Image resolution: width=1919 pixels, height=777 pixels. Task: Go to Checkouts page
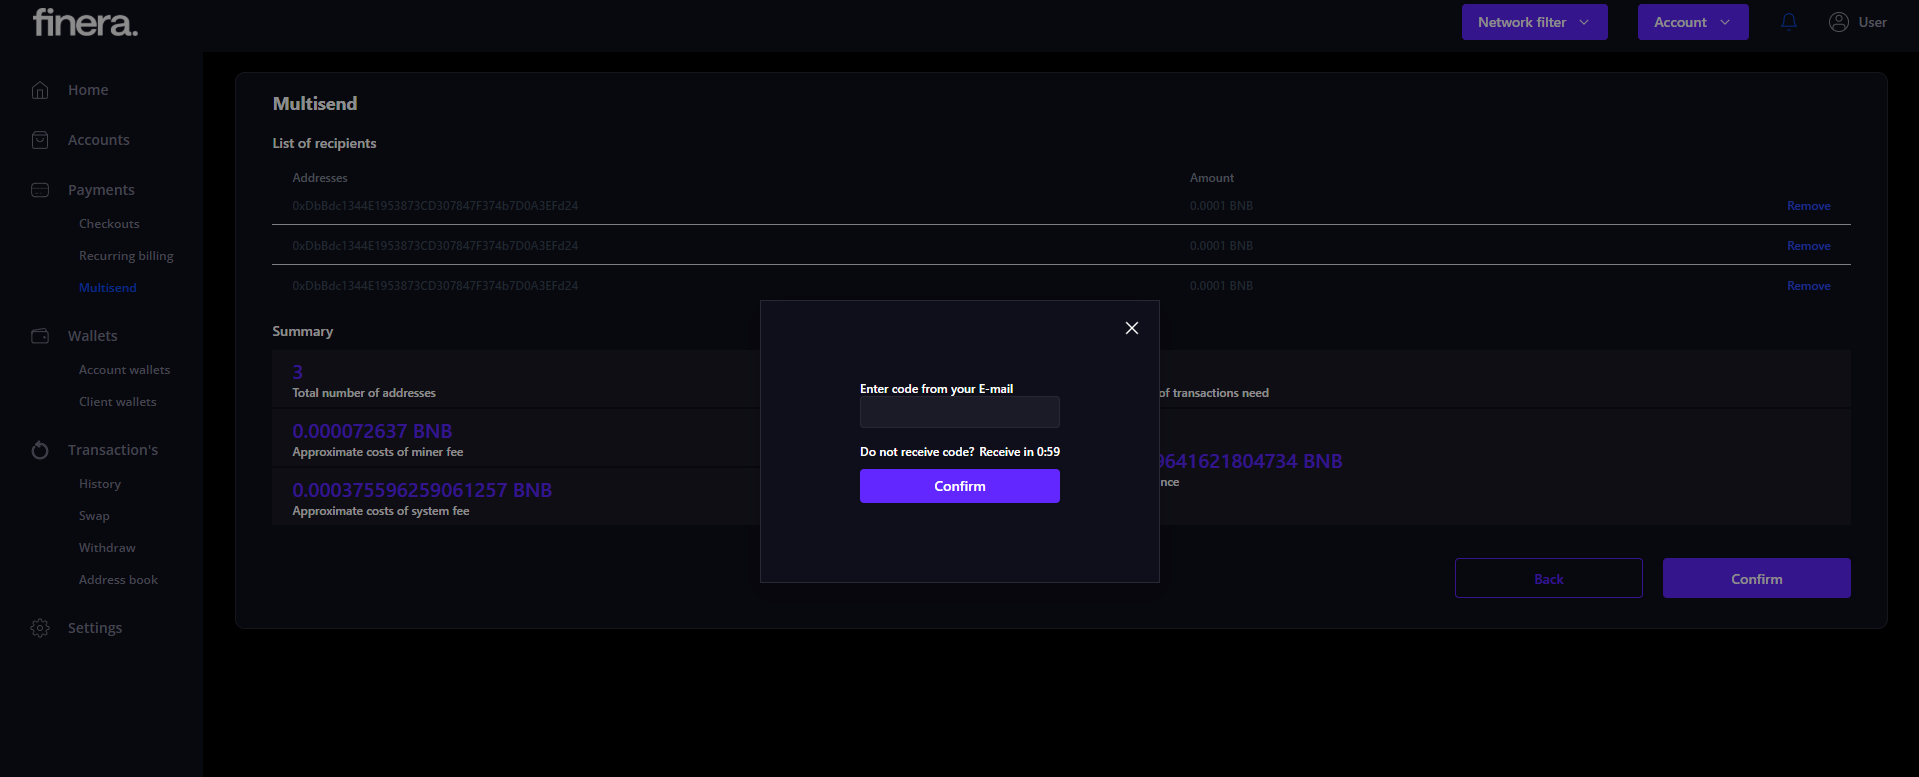[109, 224]
